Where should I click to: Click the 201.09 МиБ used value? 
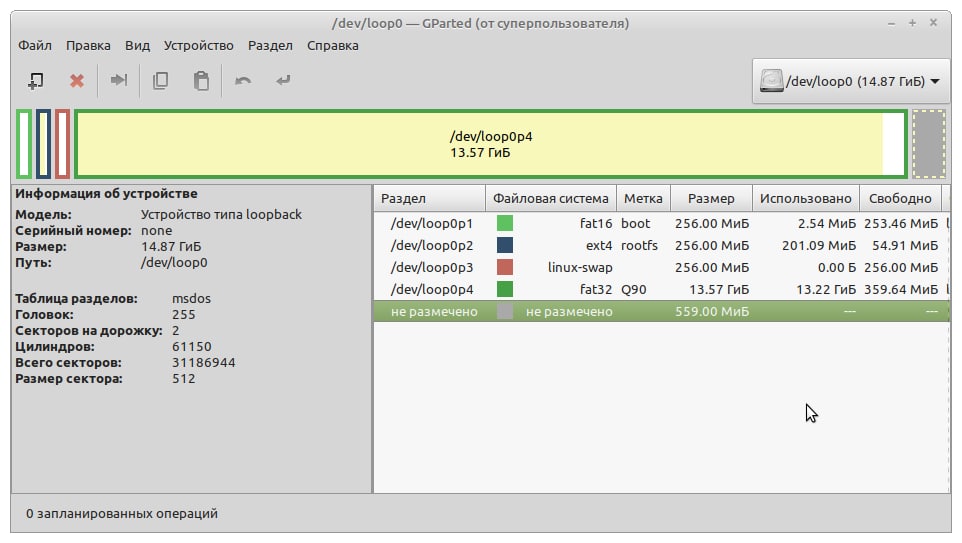818,245
